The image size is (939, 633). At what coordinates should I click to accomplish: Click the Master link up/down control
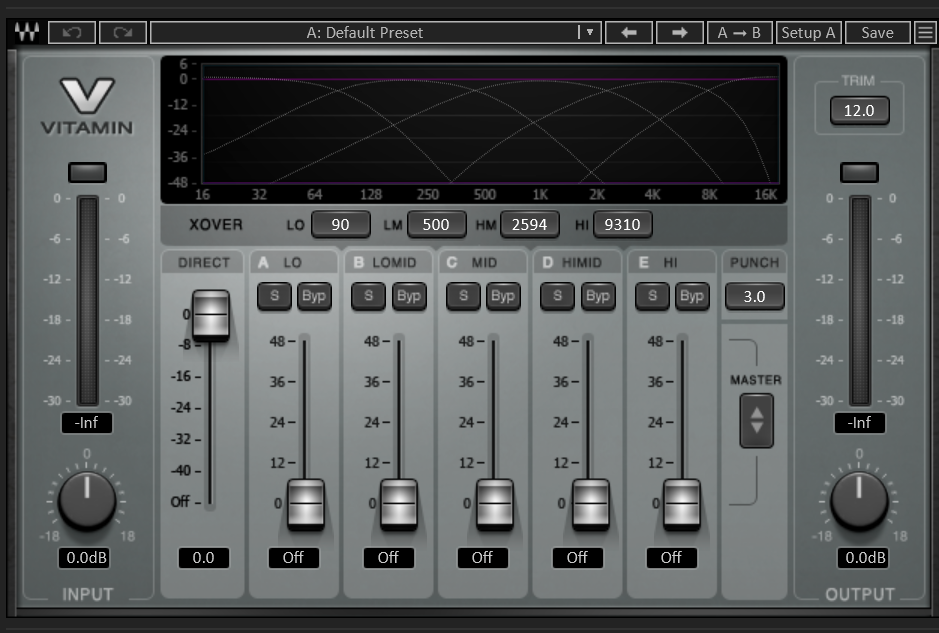(x=756, y=420)
